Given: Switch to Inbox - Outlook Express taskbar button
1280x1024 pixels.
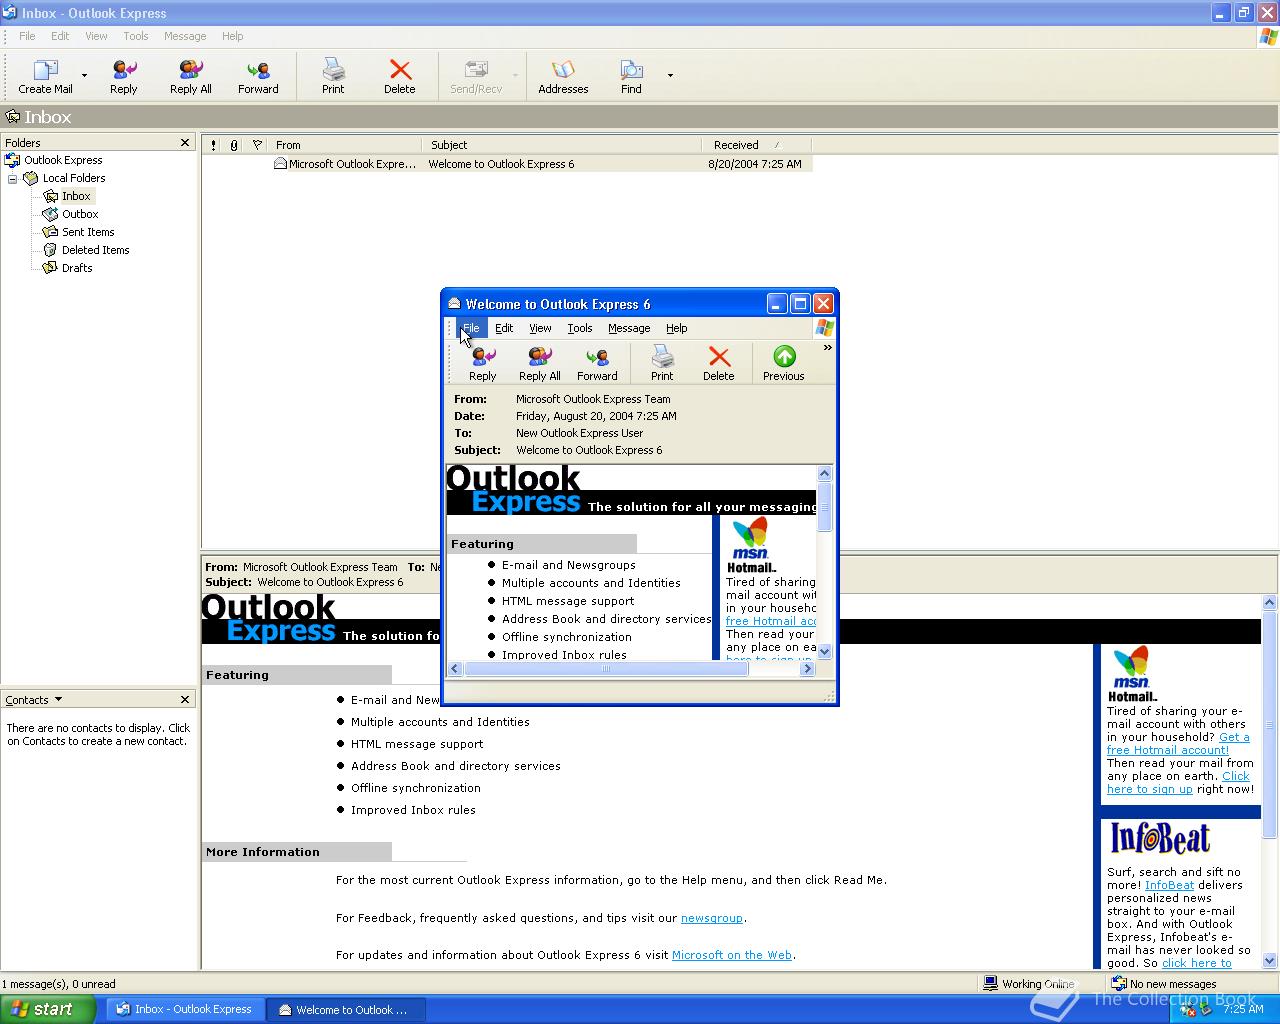Looking at the screenshot, I should 186,1010.
